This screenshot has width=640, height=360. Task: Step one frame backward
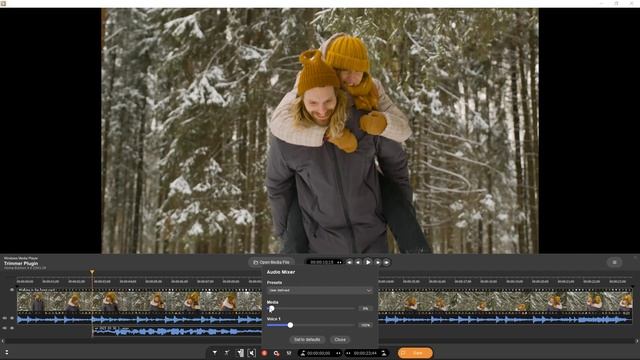pos(358,262)
